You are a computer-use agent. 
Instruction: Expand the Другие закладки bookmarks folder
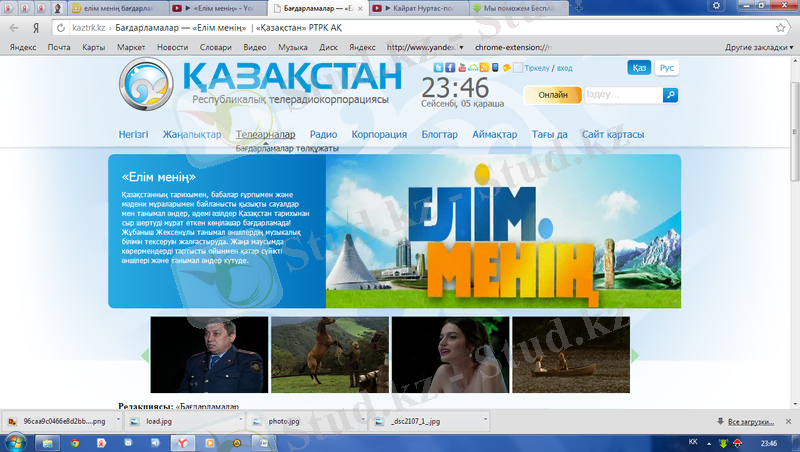pyautogui.click(x=758, y=47)
